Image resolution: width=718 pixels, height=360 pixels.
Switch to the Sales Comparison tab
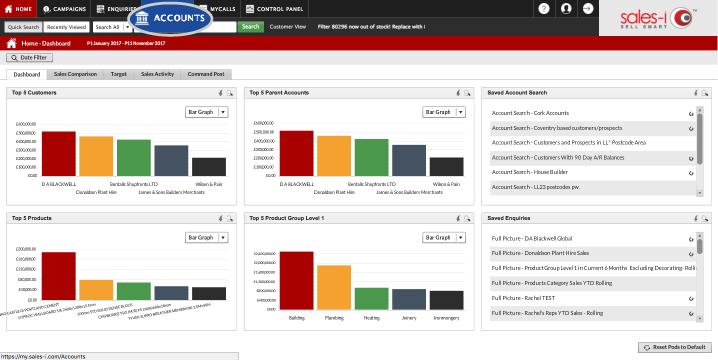click(x=75, y=74)
